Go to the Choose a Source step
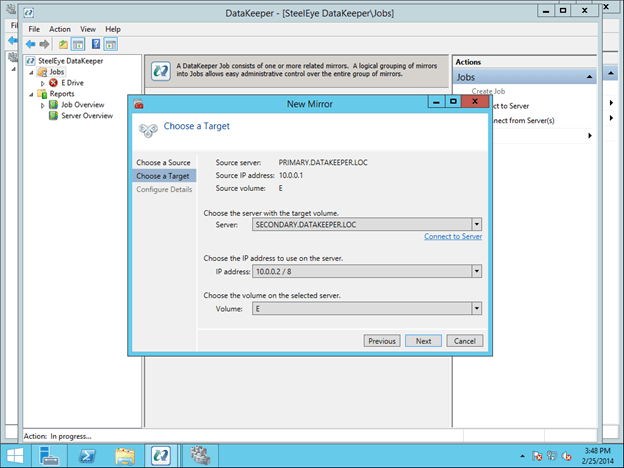The width and height of the screenshot is (624, 468). pos(163,162)
